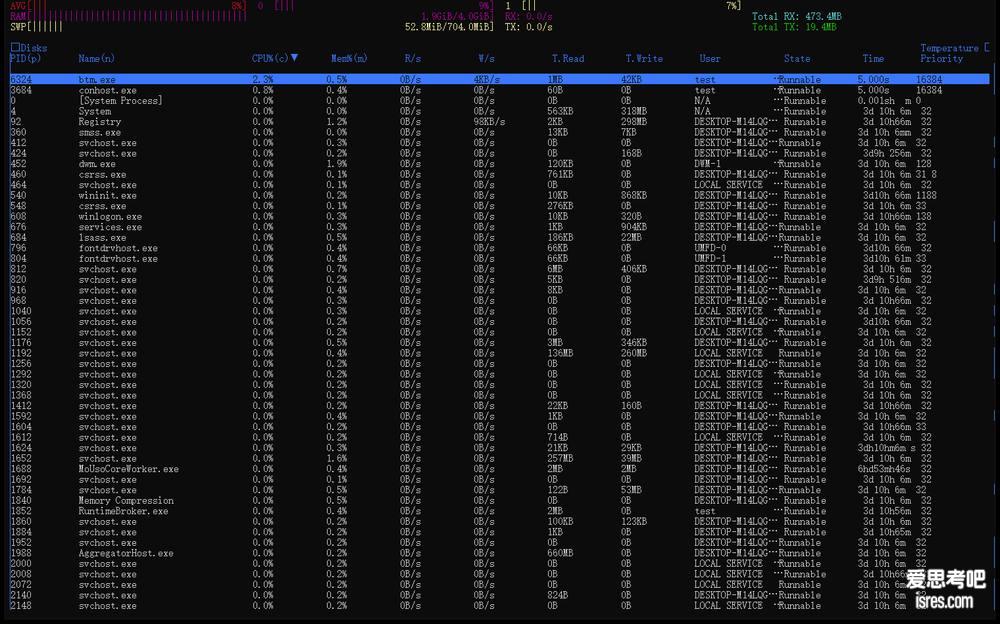Select the smss.exe process row
Viewport: 1000px width, 624px height.
coord(499,132)
